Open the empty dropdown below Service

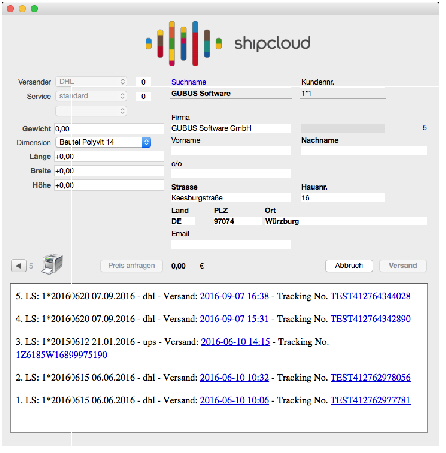pos(91,112)
